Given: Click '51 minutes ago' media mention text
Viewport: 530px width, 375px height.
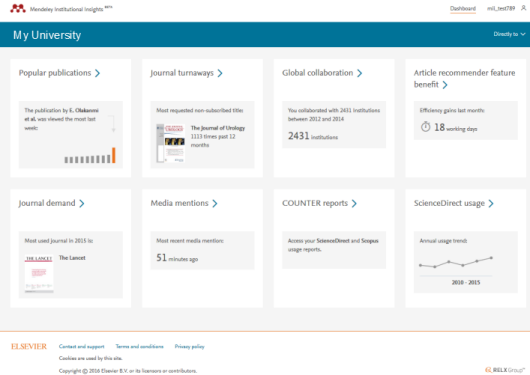Looking at the screenshot, I should pyautogui.click(x=177, y=258).
